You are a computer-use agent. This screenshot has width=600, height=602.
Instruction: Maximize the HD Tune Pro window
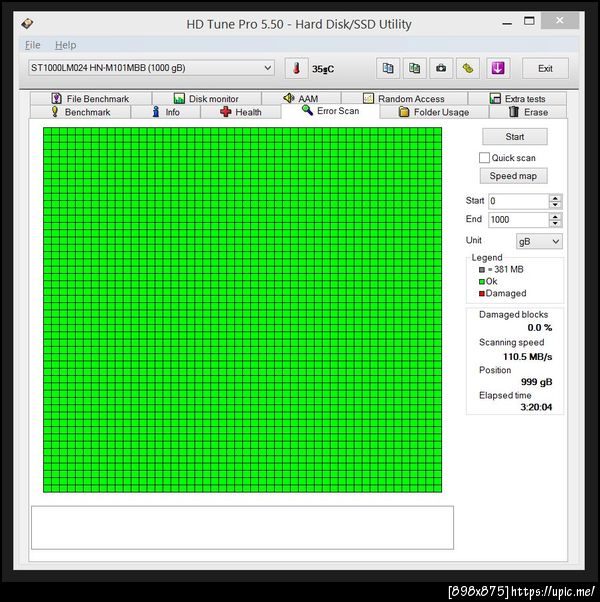point(529,21)
